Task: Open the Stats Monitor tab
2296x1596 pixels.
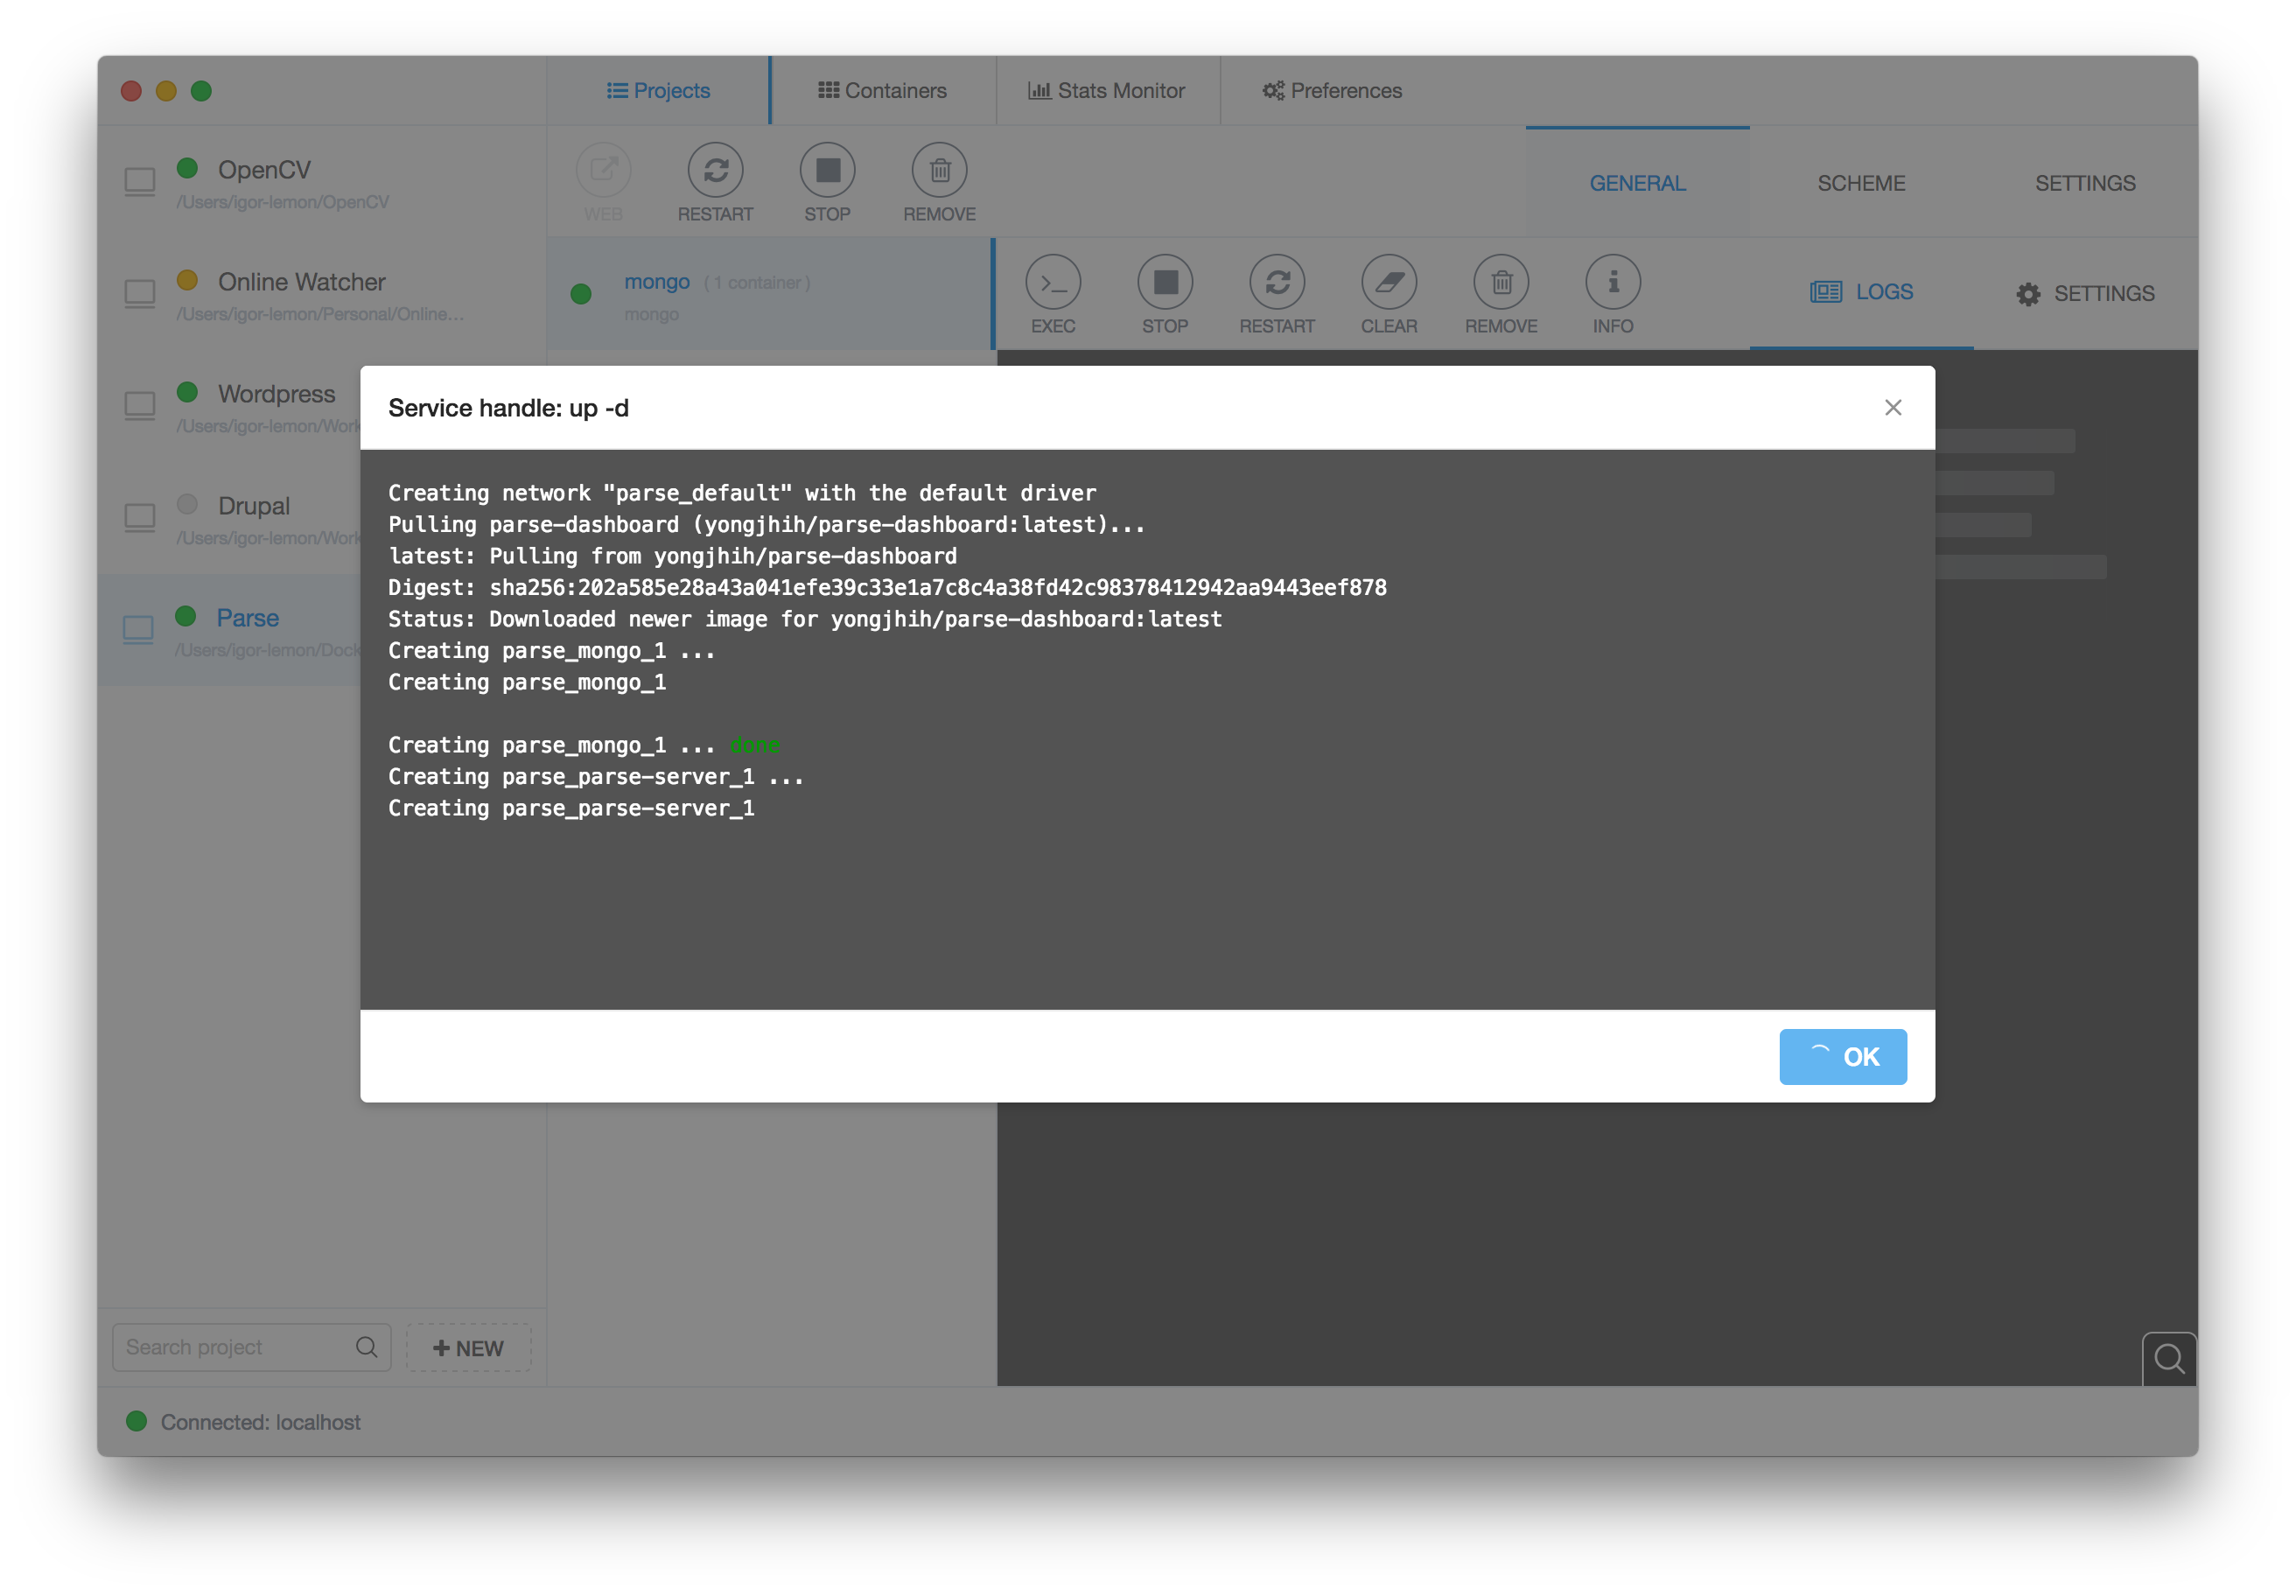Action: 1107,90
